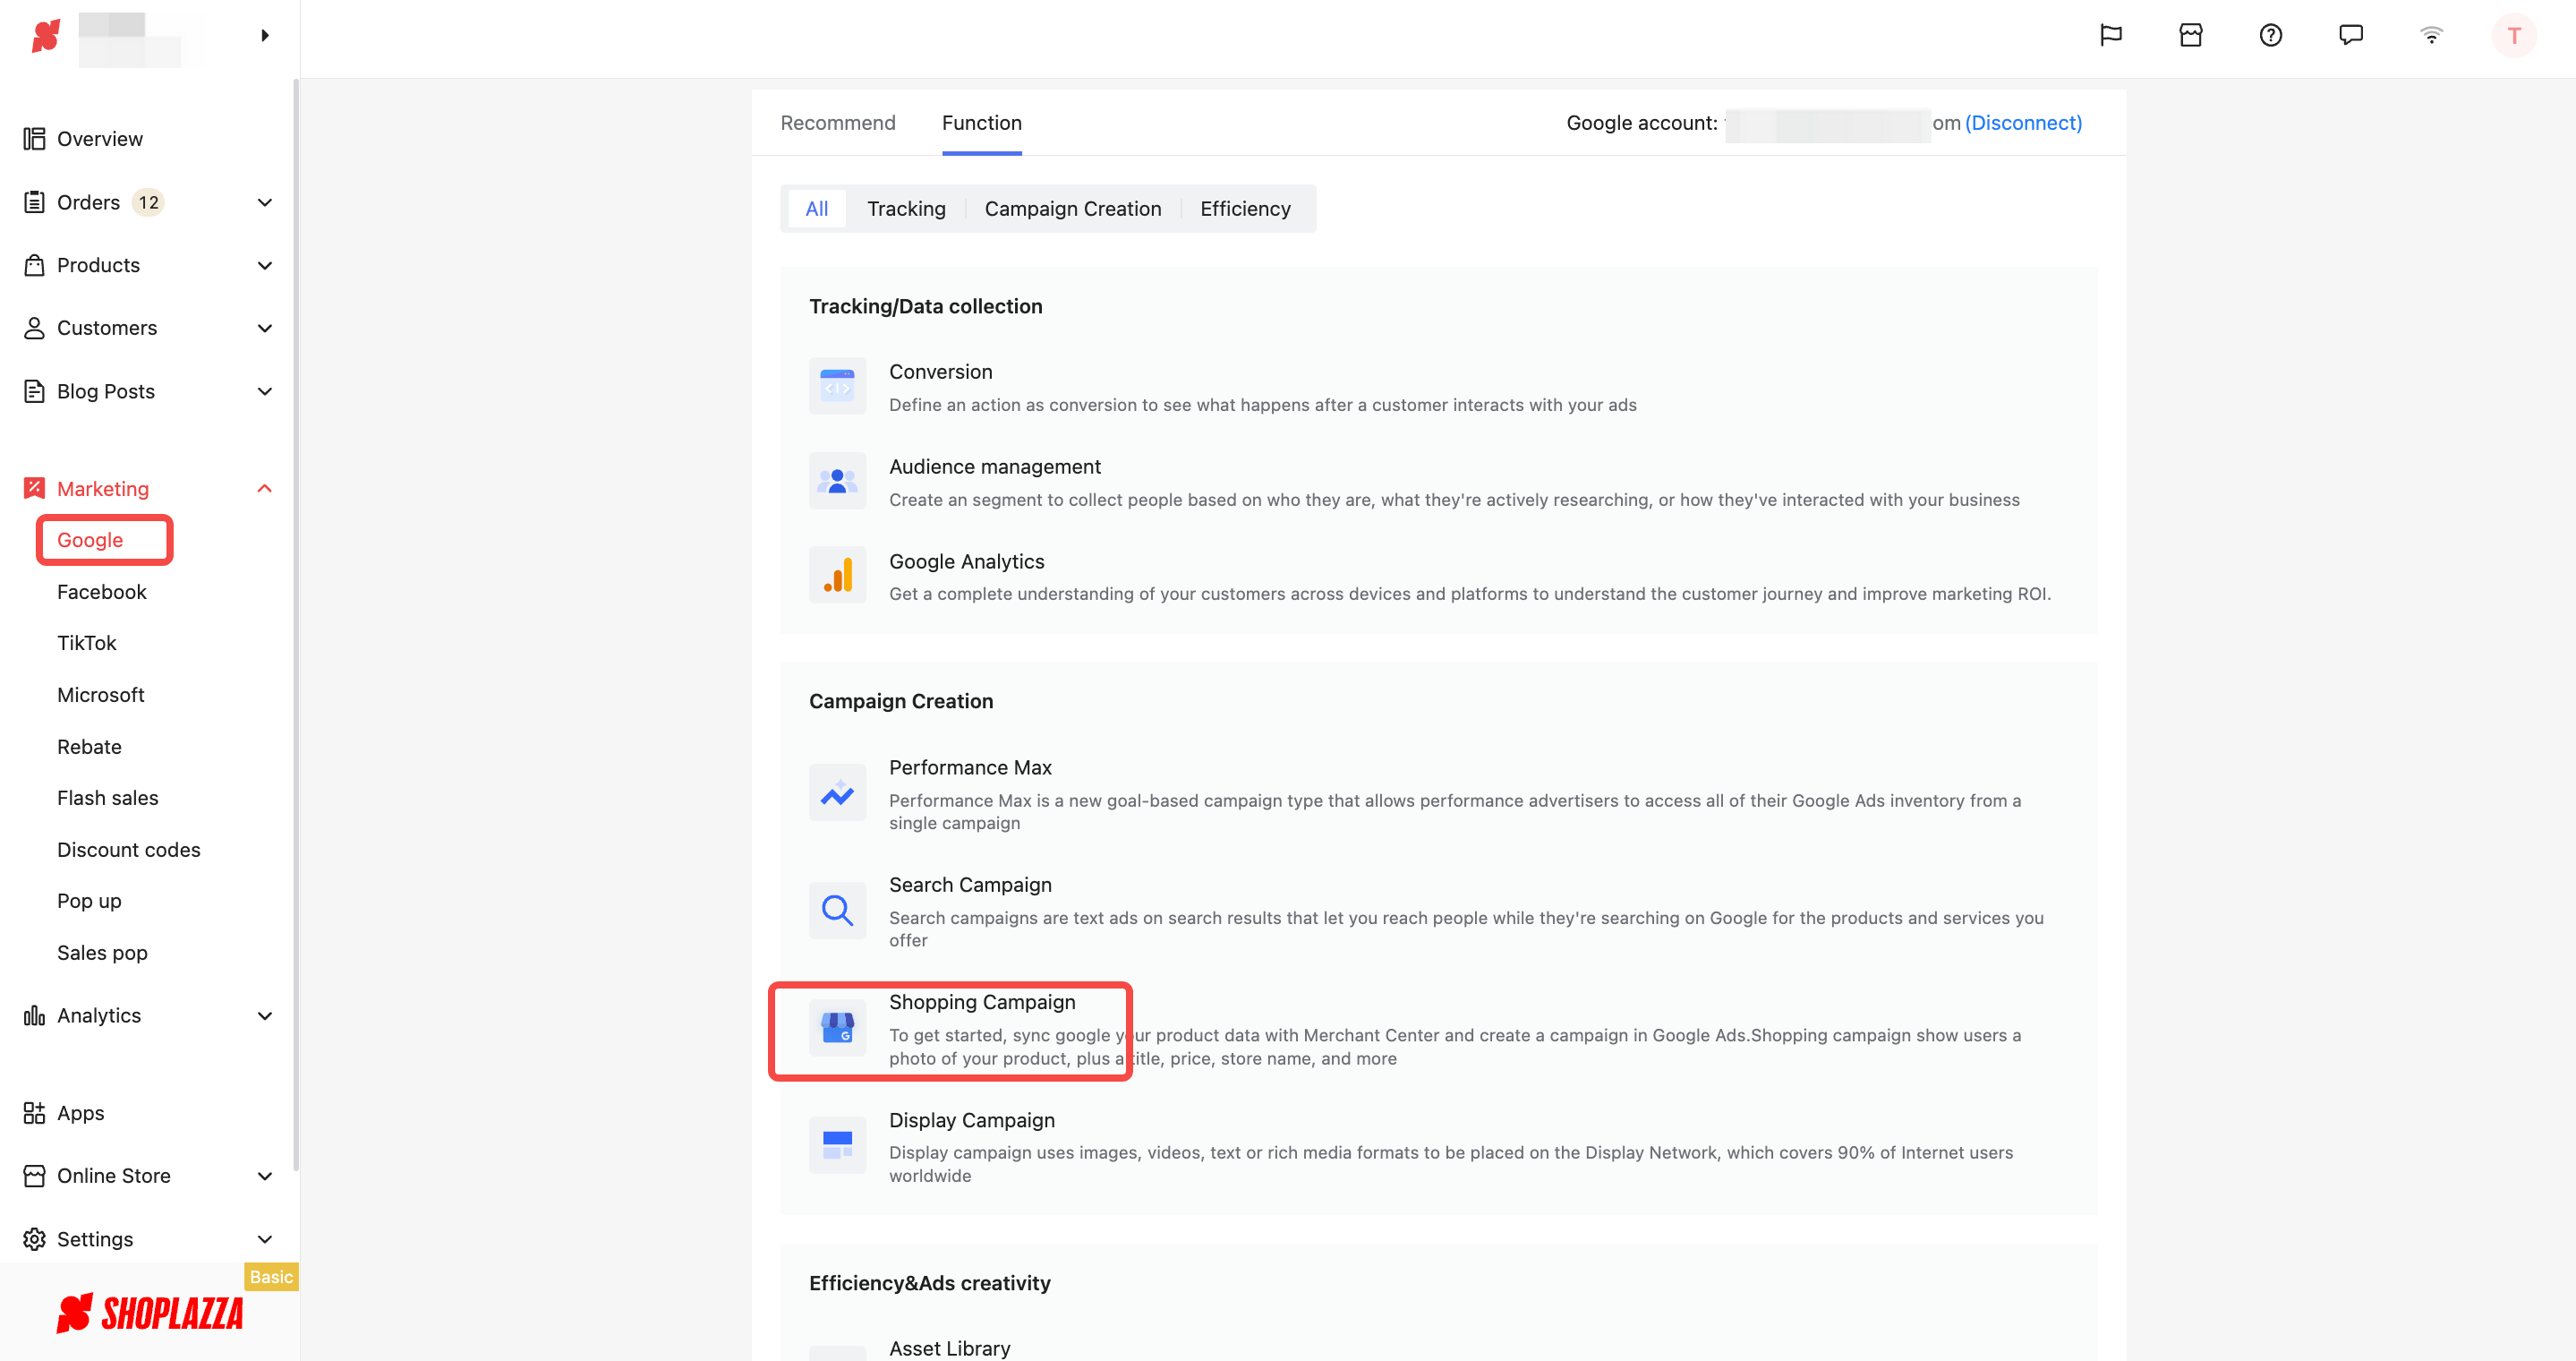Screen dimensions: 2576x1361
Task: Click the Overview sidebar icon
Action: [x=35, y=139]
